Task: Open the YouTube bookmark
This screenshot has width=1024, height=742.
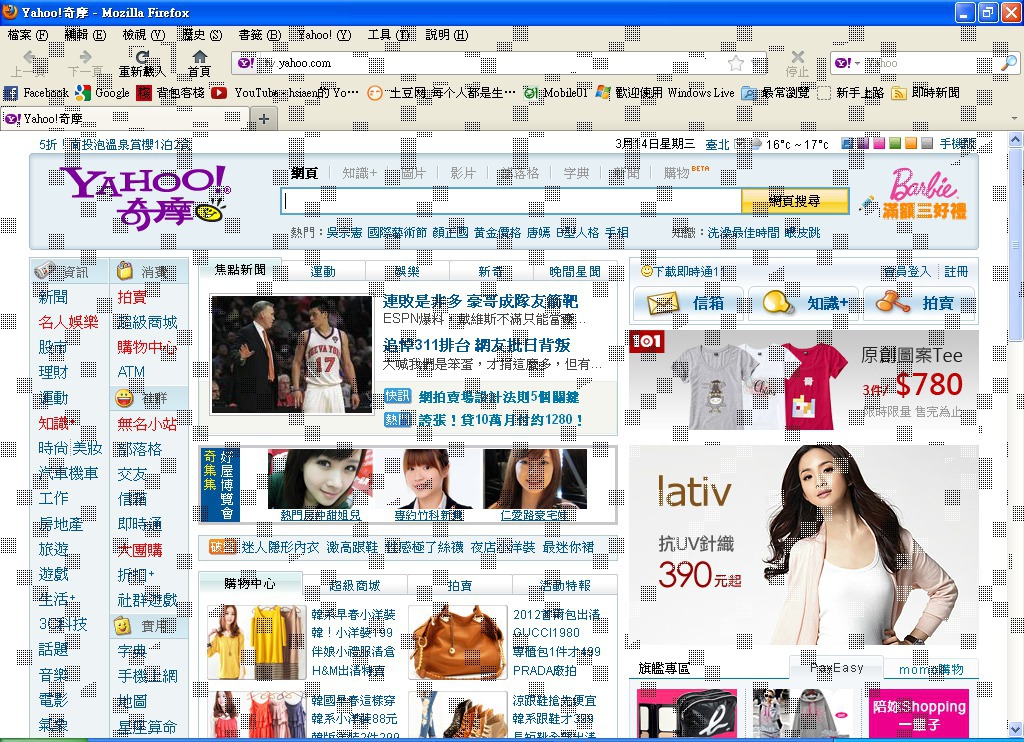Action: [x=285, y=93]
